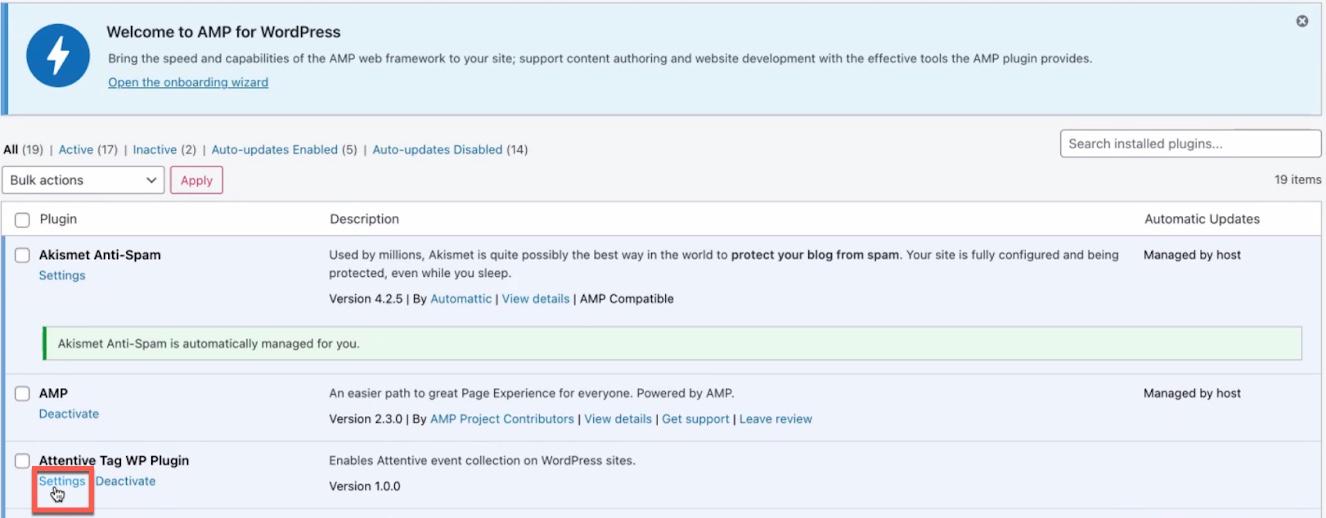The image size is (1326, 518).
Task: Toggle the select-all plugins checkbox
Action: [22, 220]
